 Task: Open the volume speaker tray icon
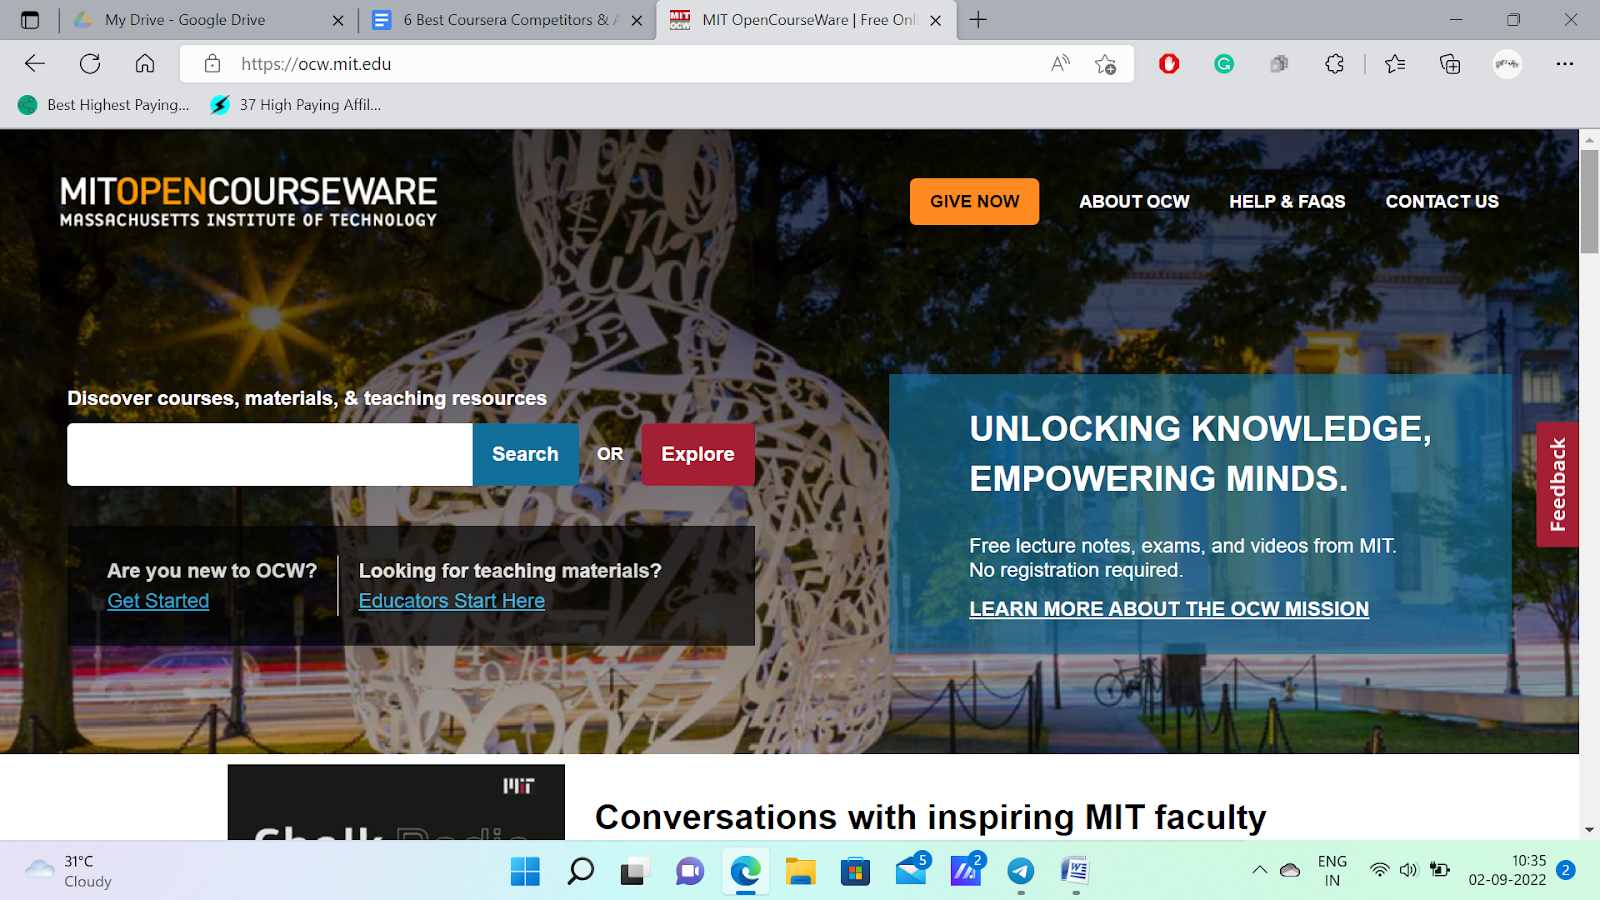[1409, 870]
